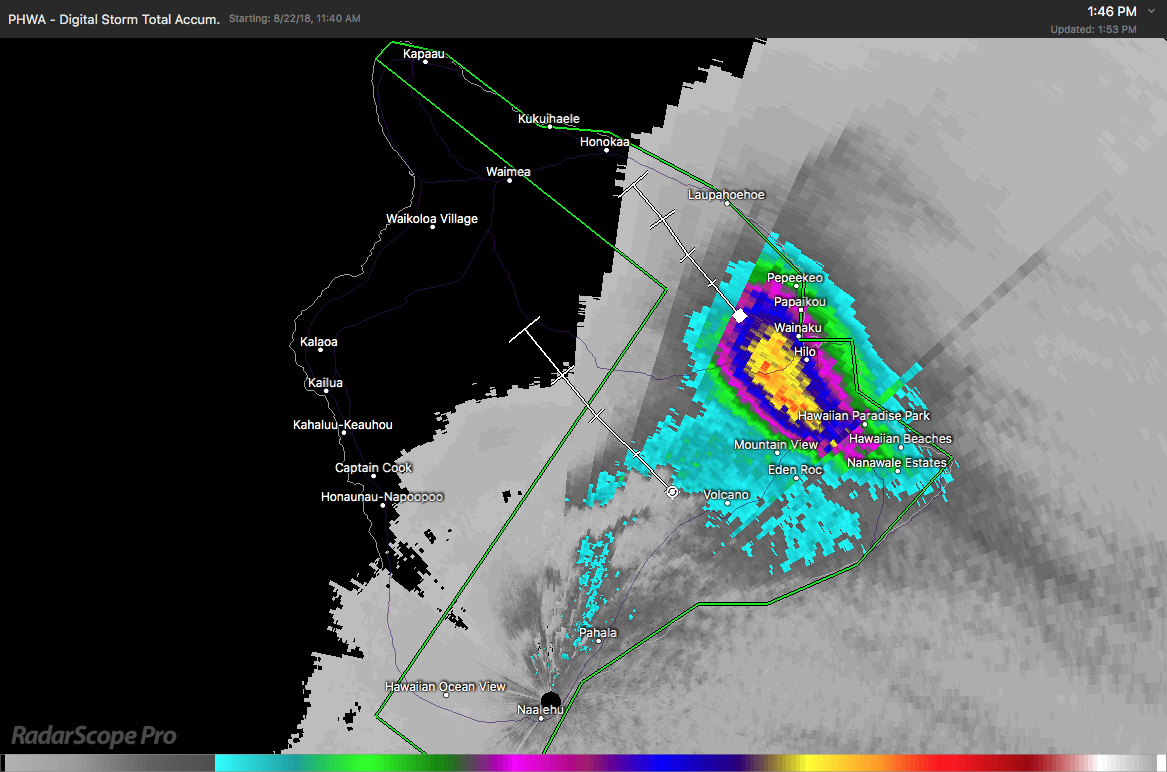The width and height of the screenshot is (1167, 772).
Task: Select the Waimea location marker
Action: point(508,182)
